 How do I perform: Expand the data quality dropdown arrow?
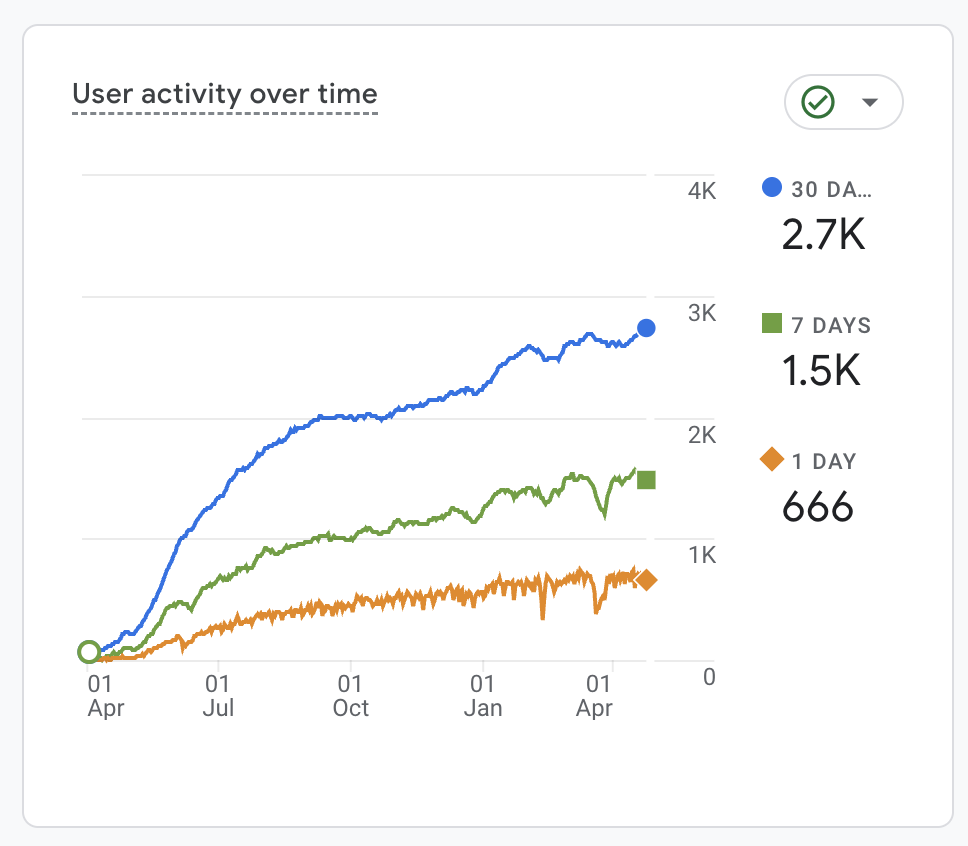[869, 102]
